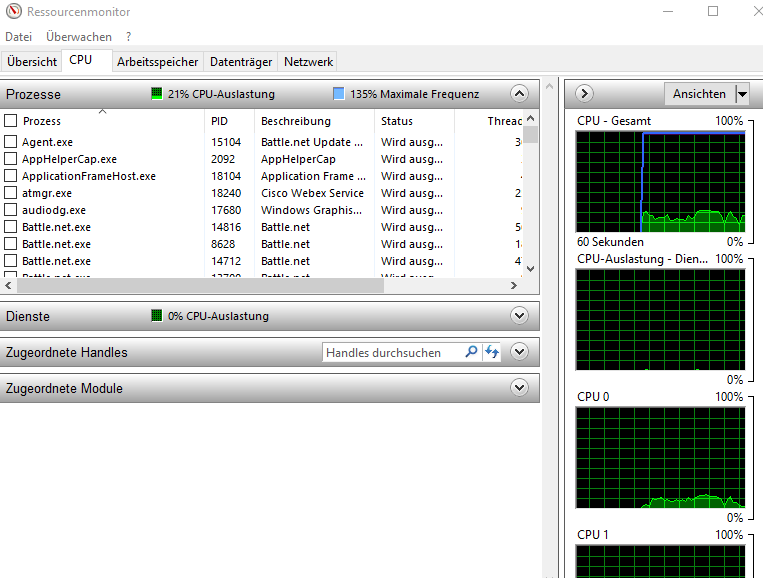
Task: Check Battle.net.exe with PID 8628
Action: 11,244
